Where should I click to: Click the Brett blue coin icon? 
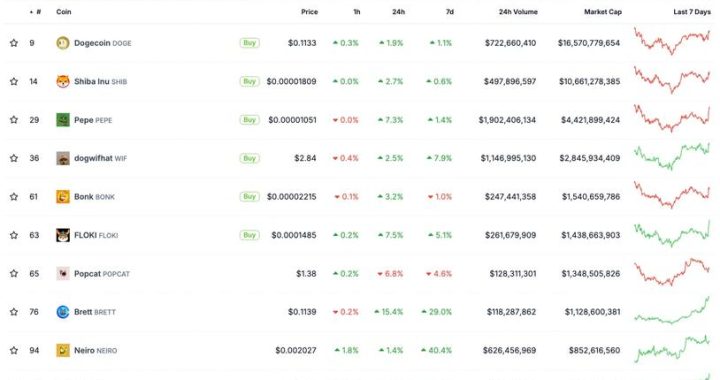pyautogui.click(x=63, y=312)
